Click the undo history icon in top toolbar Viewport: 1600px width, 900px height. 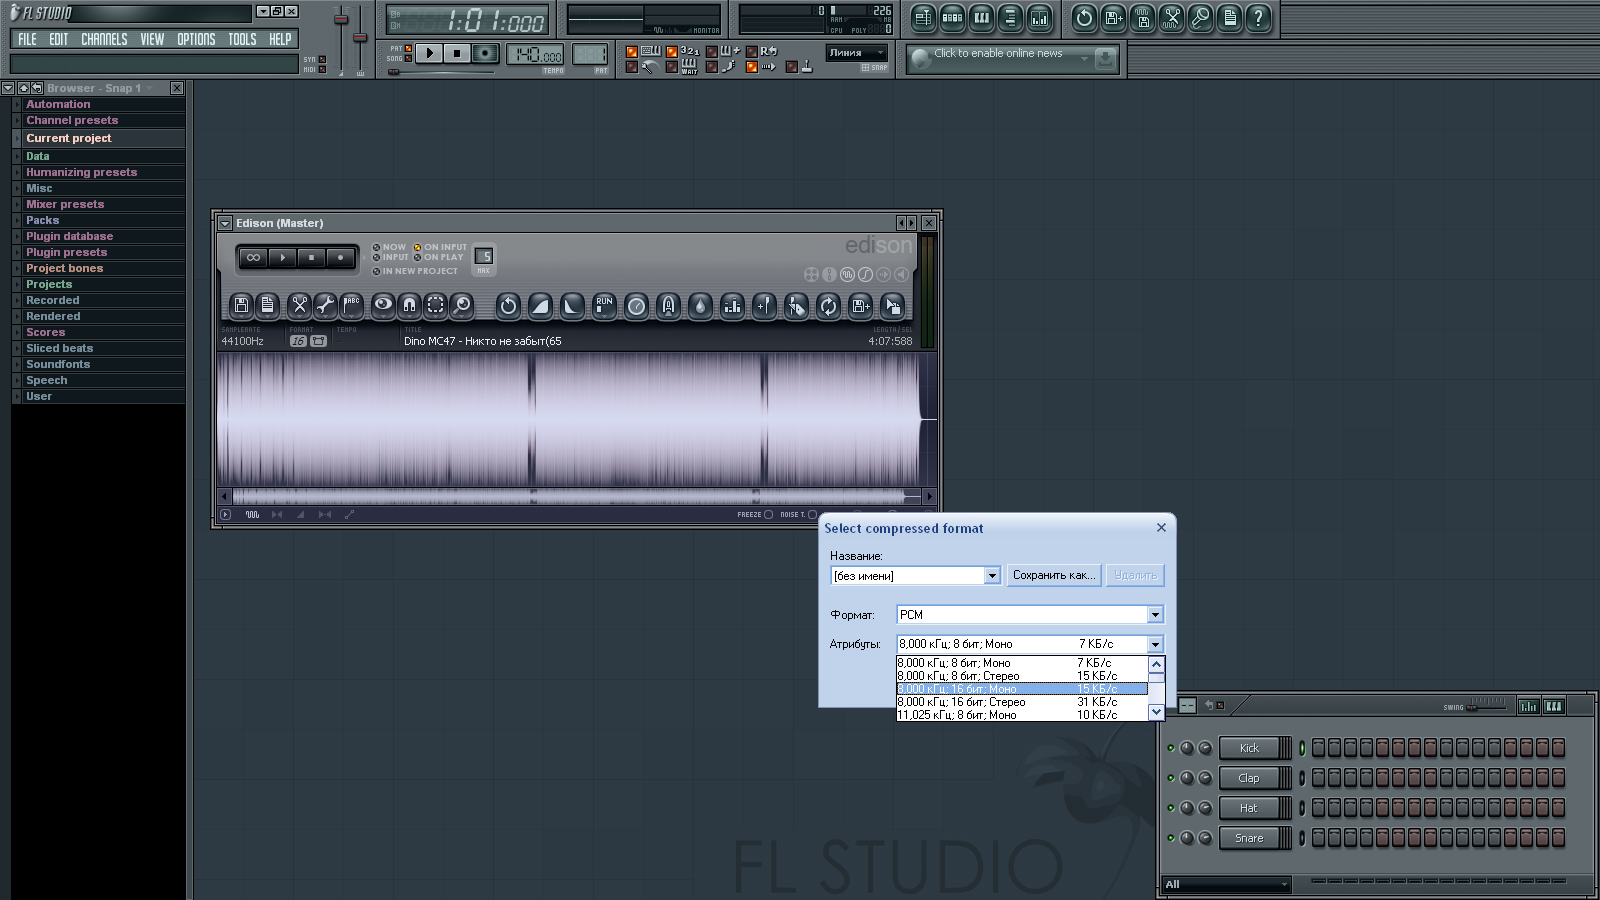(1084, 17)
